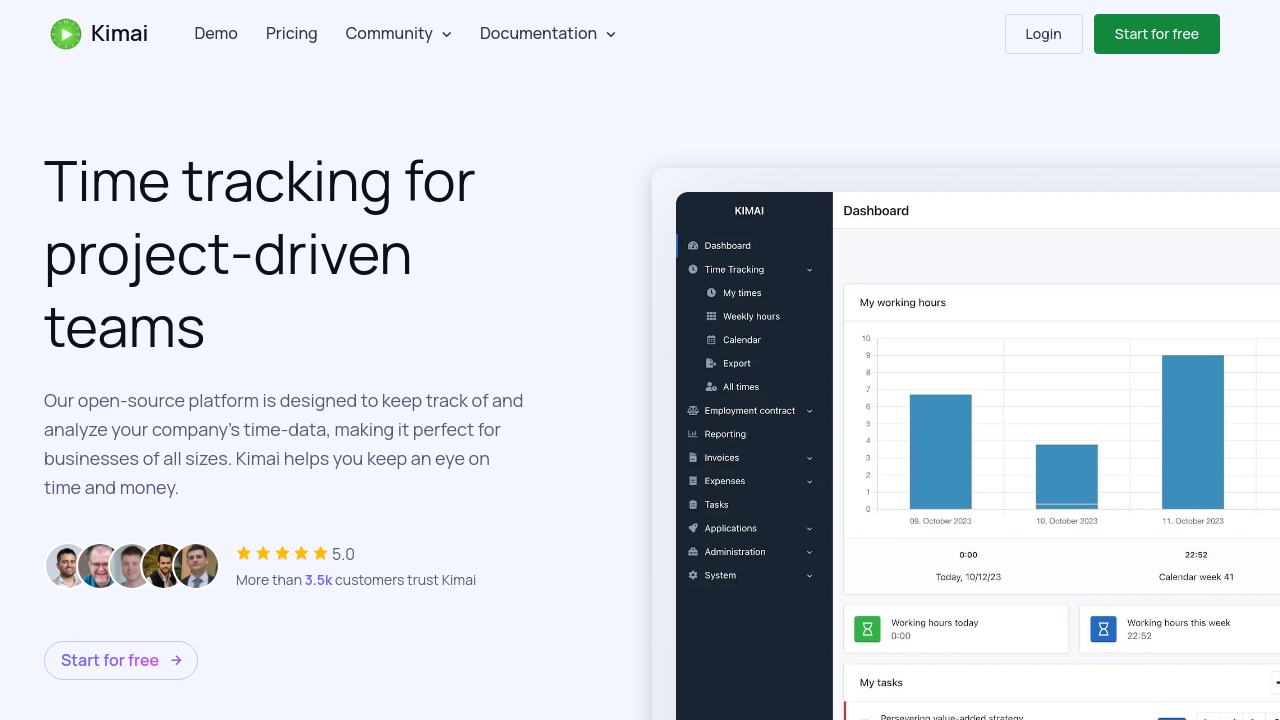Click the Working hours this week text
1280x720 pixels.
(1178, 622)
